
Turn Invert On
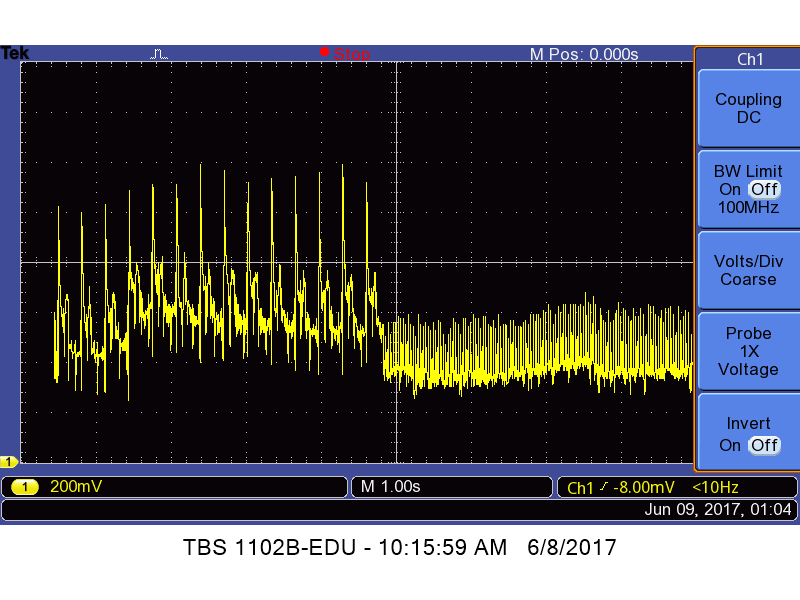[x=730, y=445]
